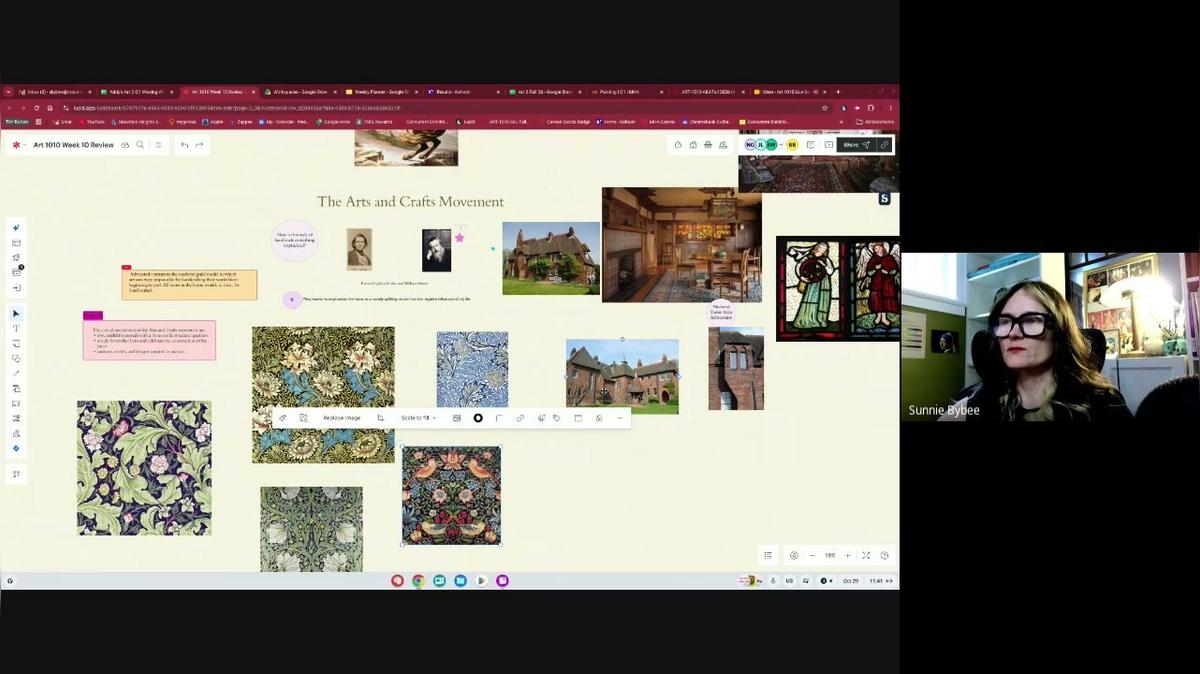Click The Arts and Crafts Movement heading
Viewport: 1200px width, 674px height.
(x=410, y=202)
